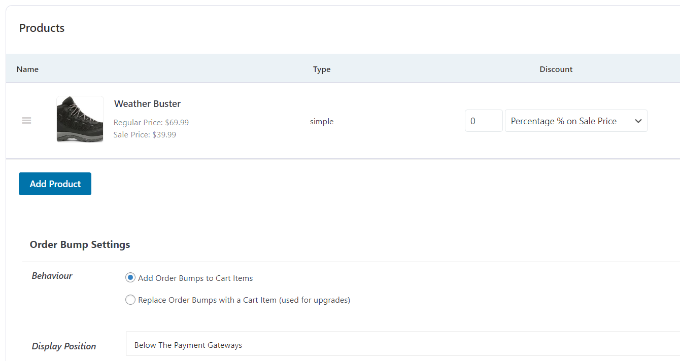This screenshot has height=361, width=680.
Task: Click the Regular Price $69.99 text
Action: 151,122
